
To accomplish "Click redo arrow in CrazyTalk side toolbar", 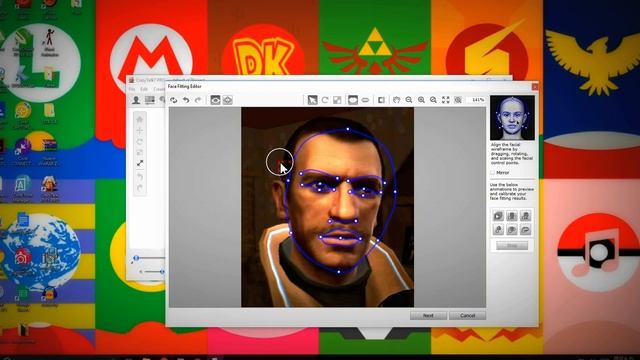I will tap(140, 188).
